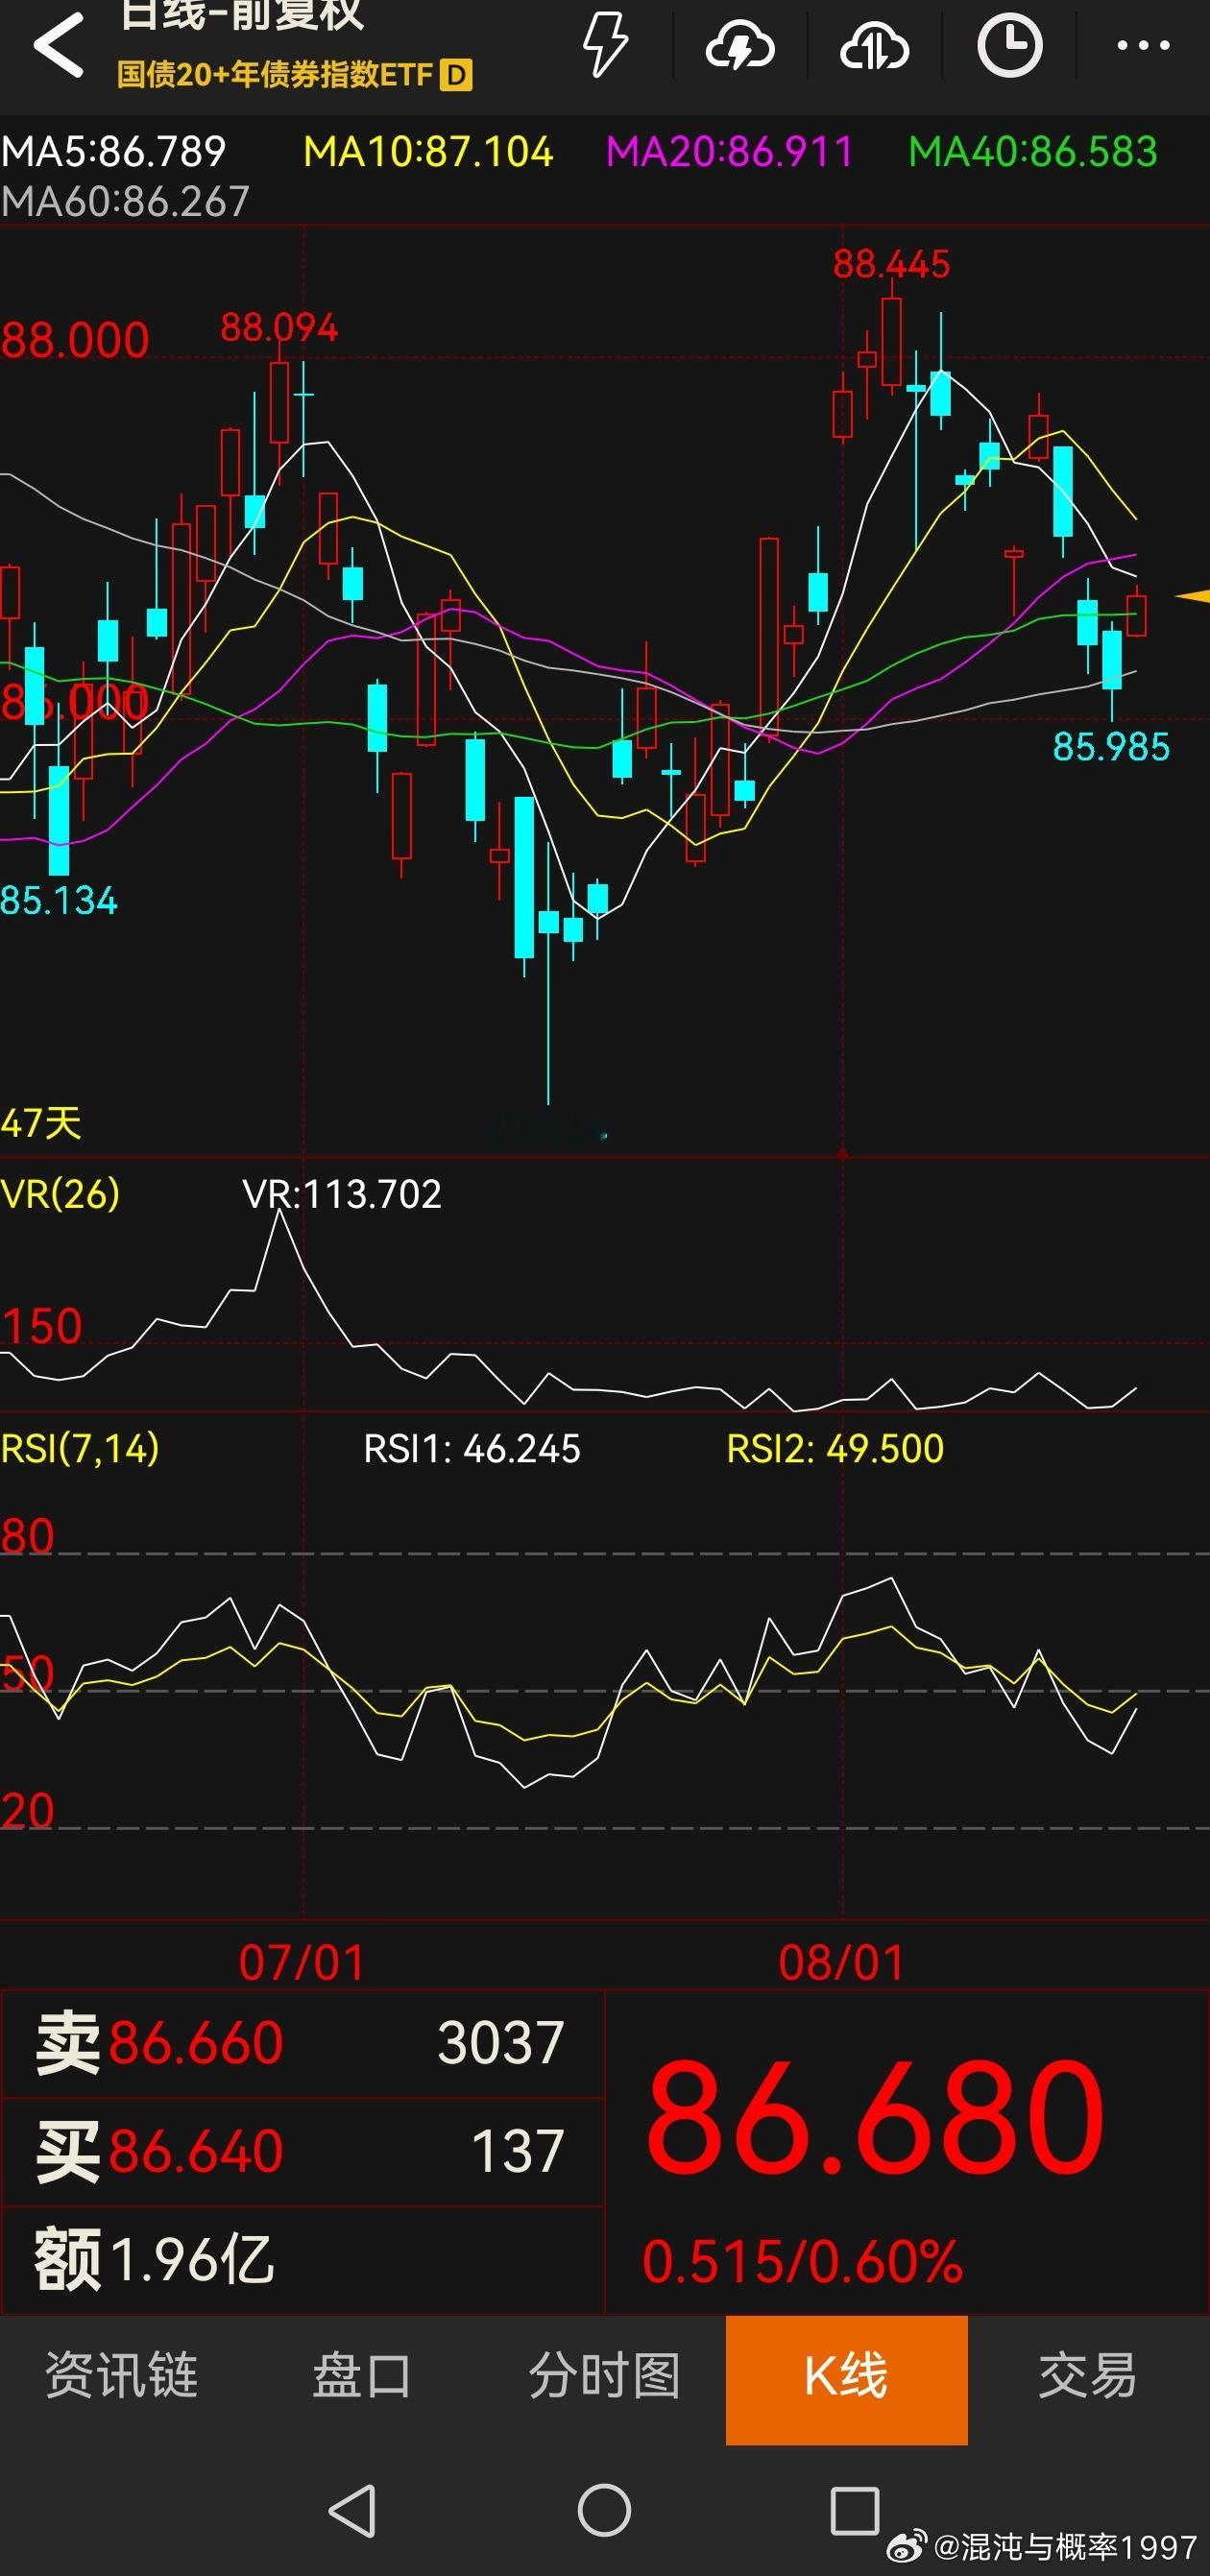Tap the 47天 range label
1210x2576 pixels.
[41, 1123]
